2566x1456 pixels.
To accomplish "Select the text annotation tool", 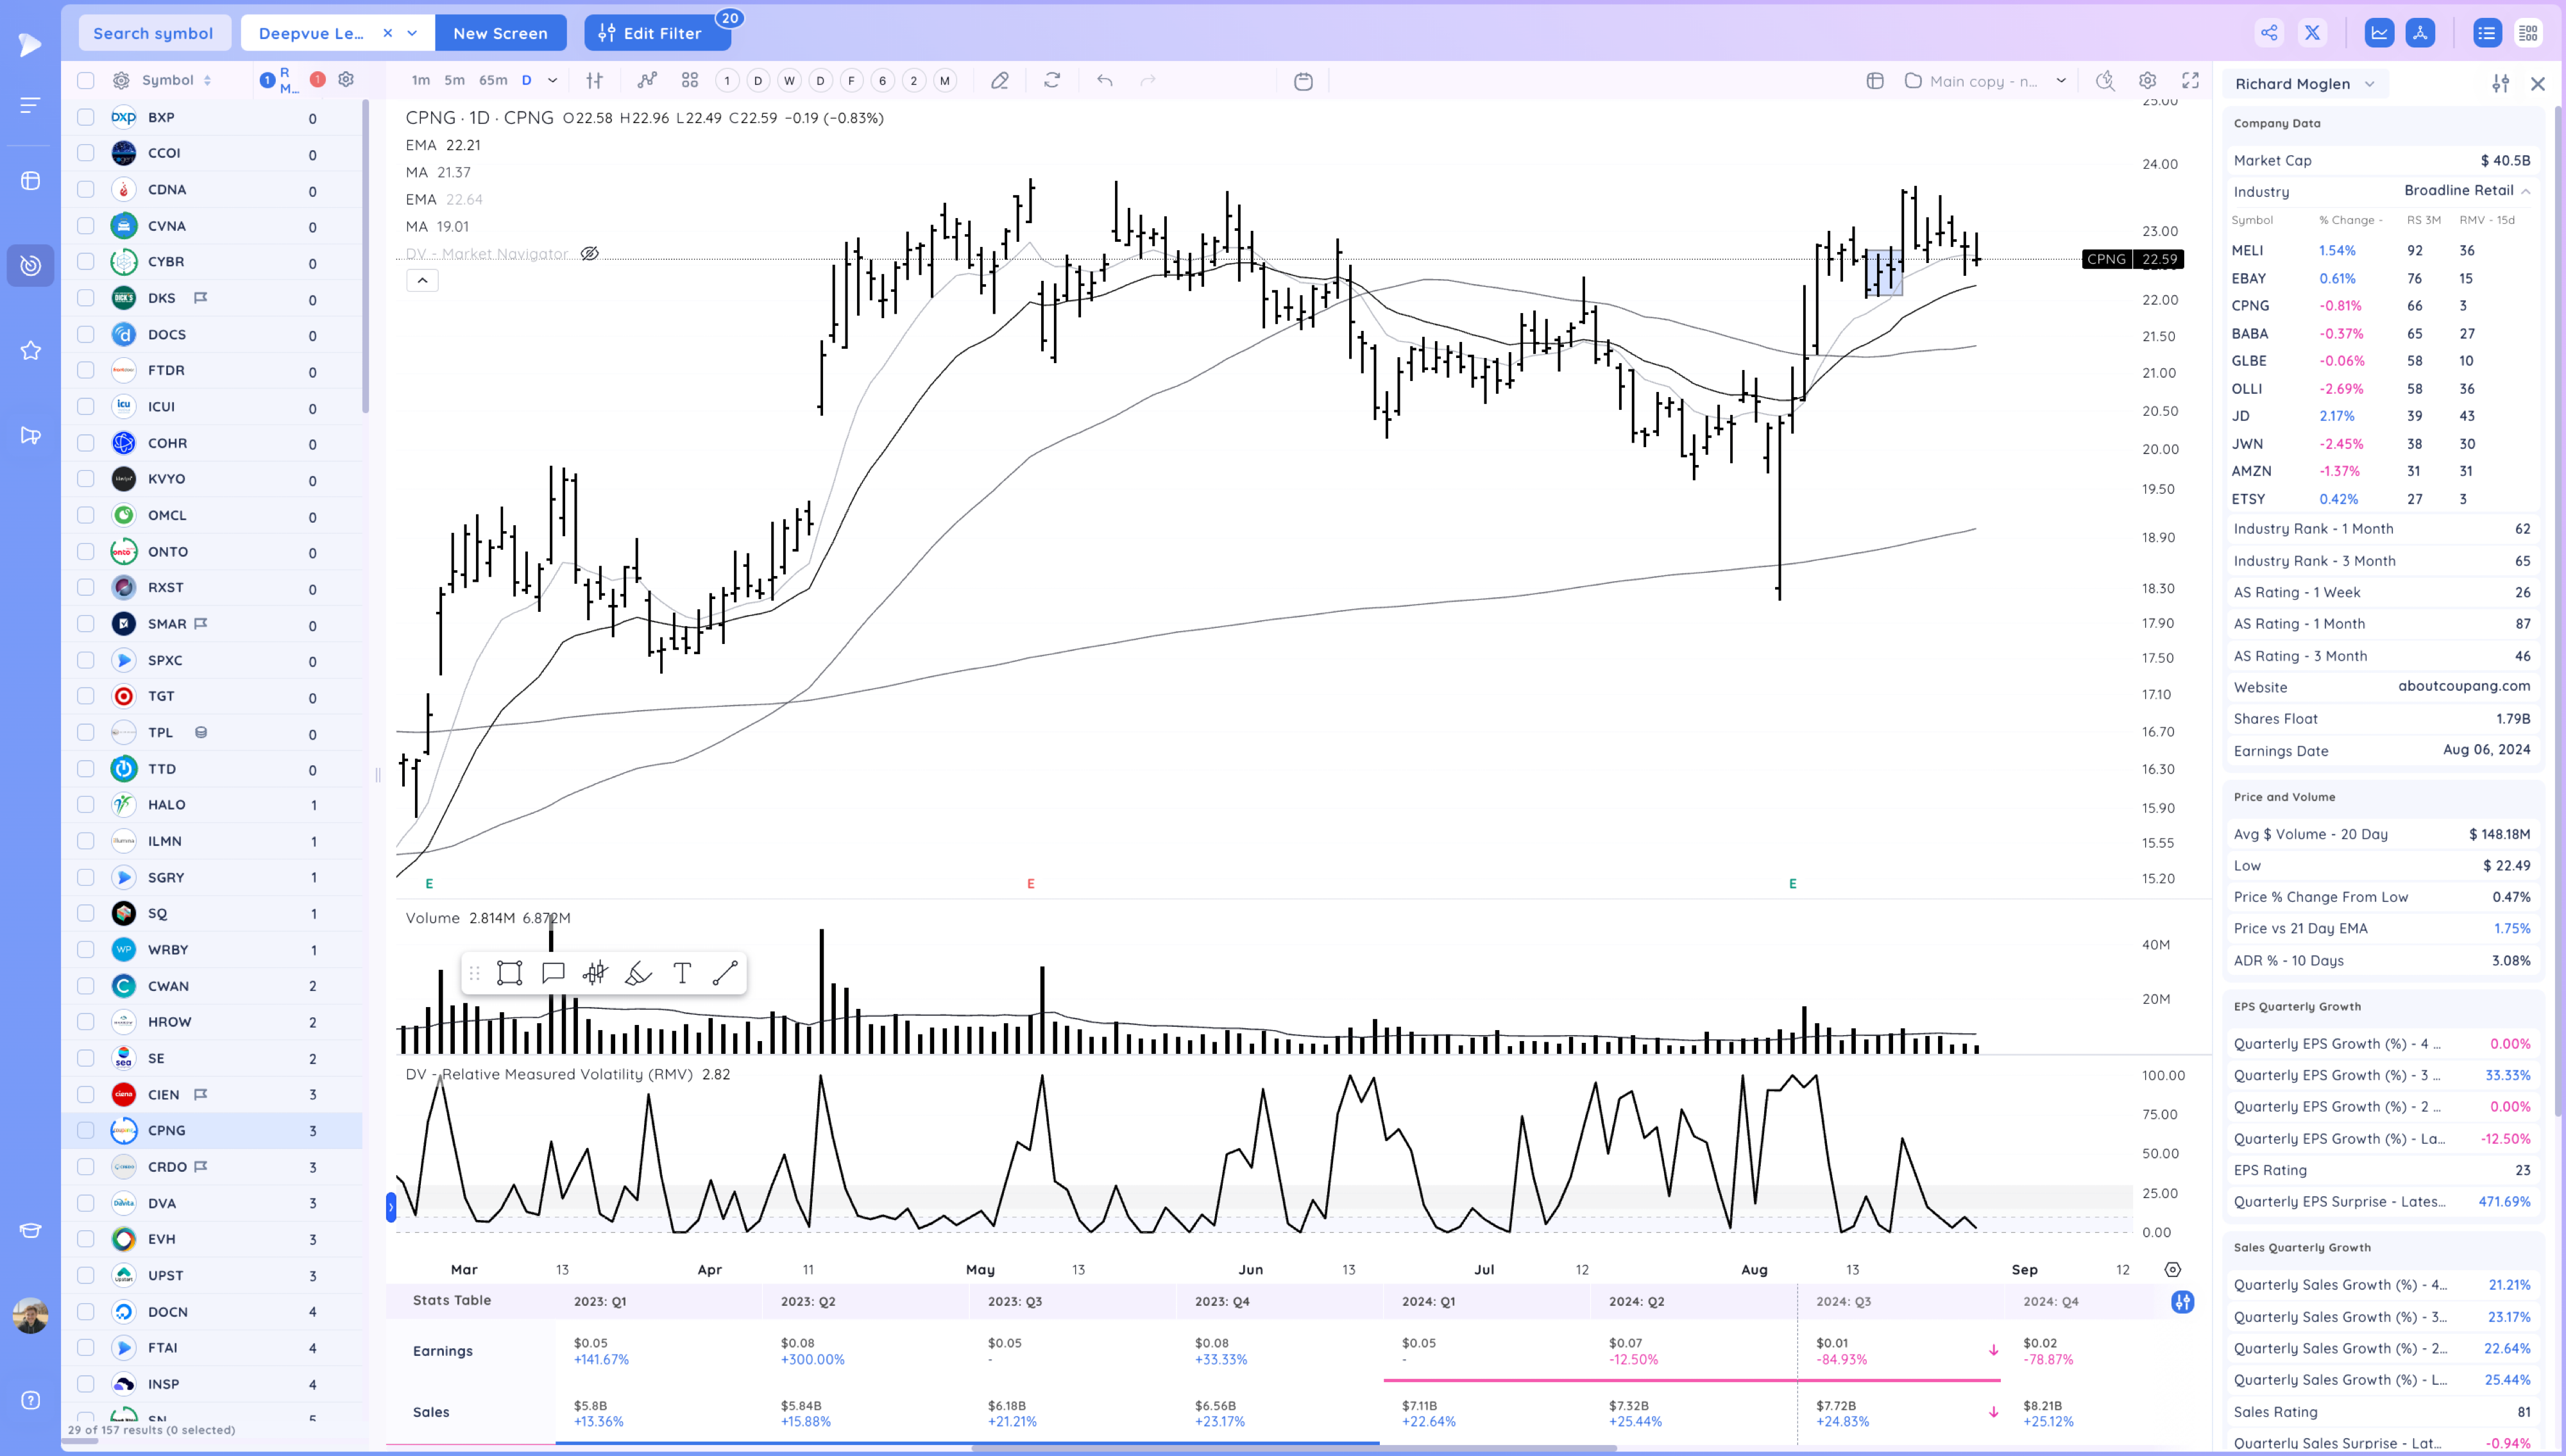I will (682, 973).
